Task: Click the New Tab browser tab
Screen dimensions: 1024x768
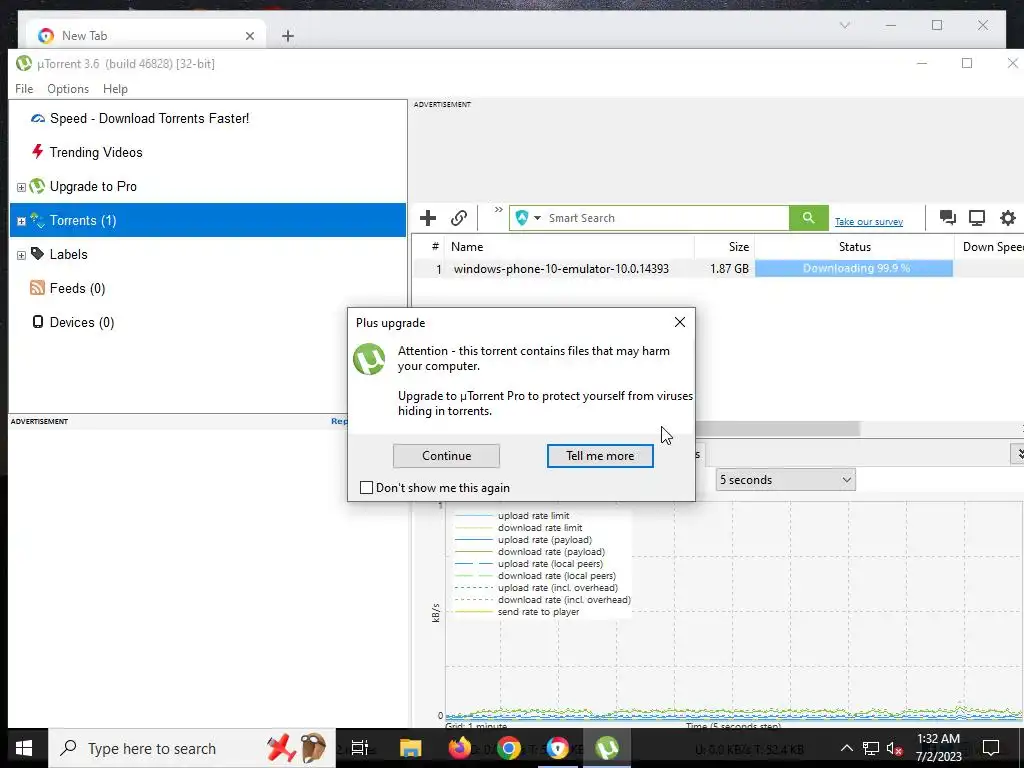Action: point(146,35)
